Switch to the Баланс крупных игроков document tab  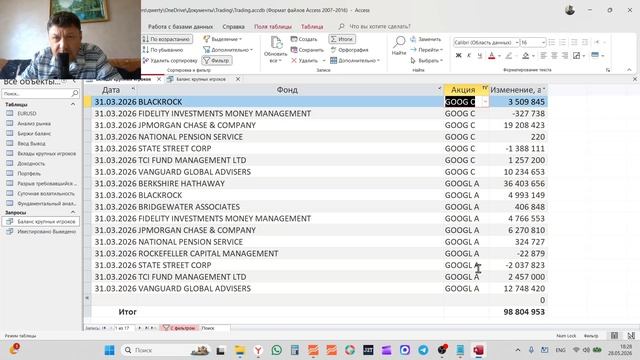click(201, 79)
